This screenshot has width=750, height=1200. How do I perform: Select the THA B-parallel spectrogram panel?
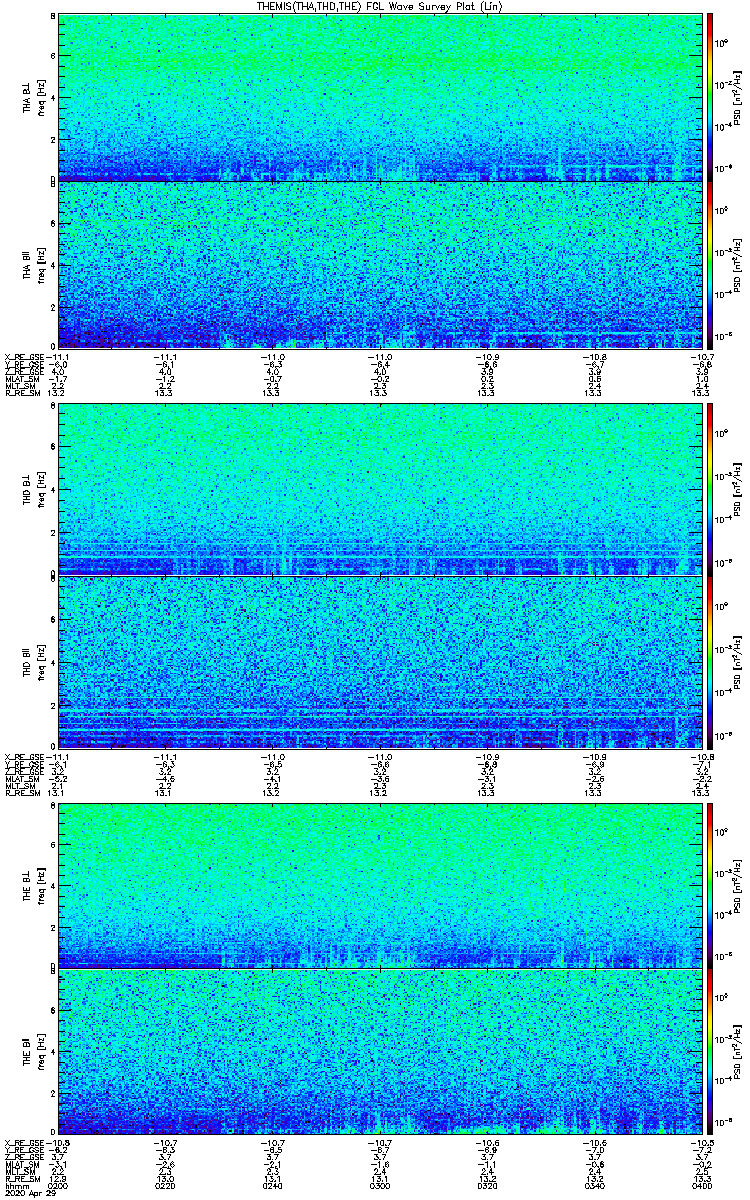tap(380, 265)
